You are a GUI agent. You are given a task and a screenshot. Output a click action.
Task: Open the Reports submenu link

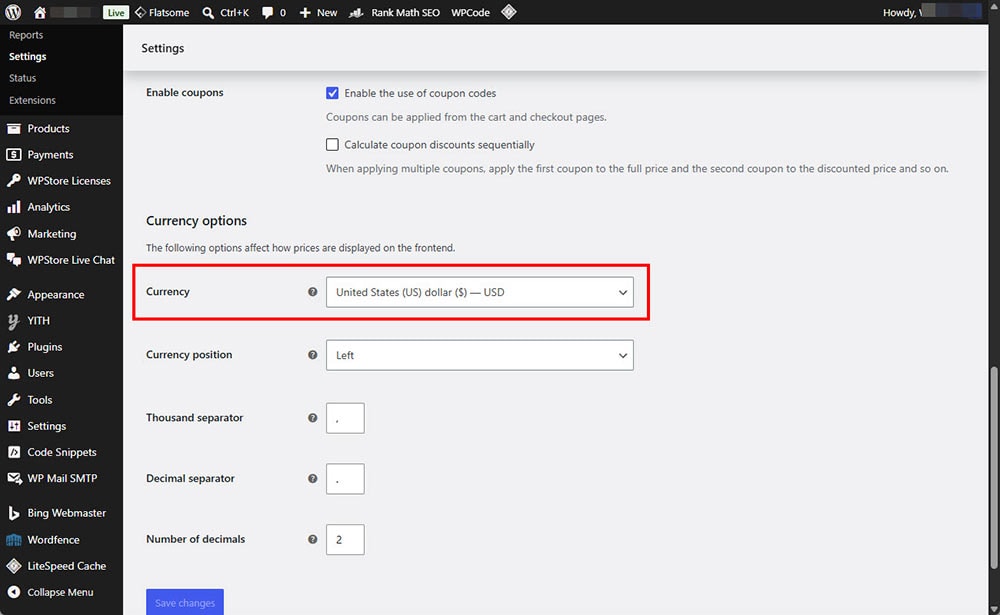(x=26, y=35)
